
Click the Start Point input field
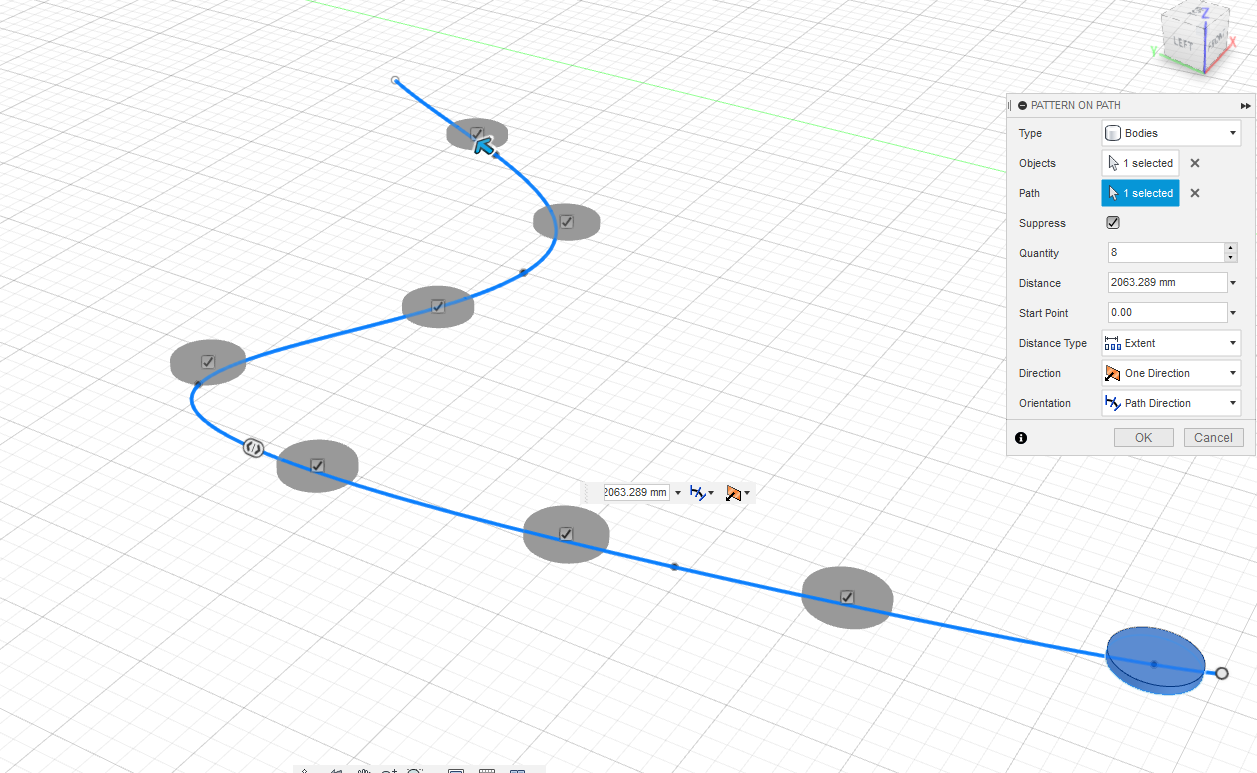coord(1166,313)
